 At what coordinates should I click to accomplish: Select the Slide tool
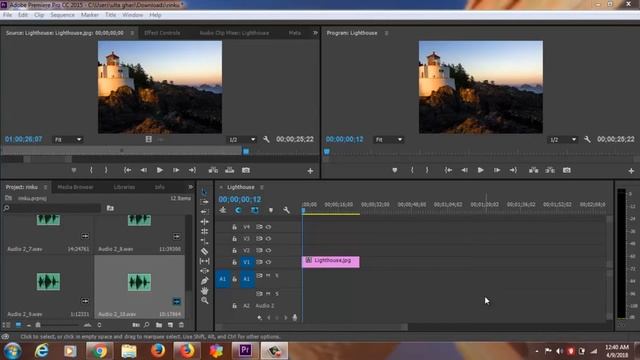coord(204,271)
